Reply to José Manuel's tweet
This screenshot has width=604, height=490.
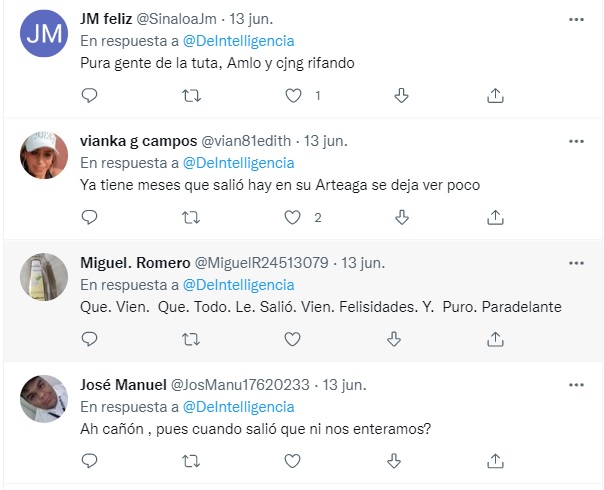89,461
